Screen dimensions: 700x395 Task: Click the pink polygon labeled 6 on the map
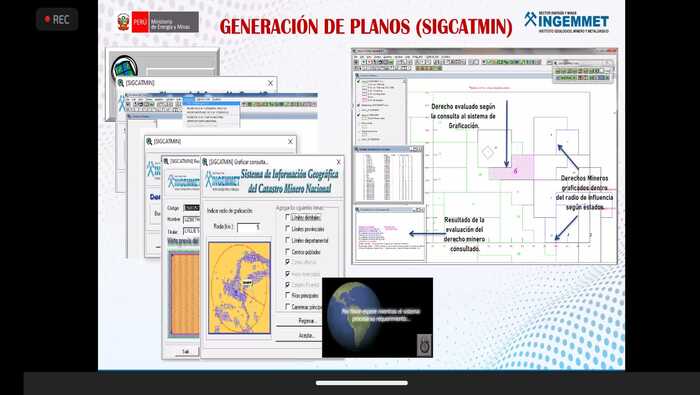pyautogui.click(x=516, y=170)
